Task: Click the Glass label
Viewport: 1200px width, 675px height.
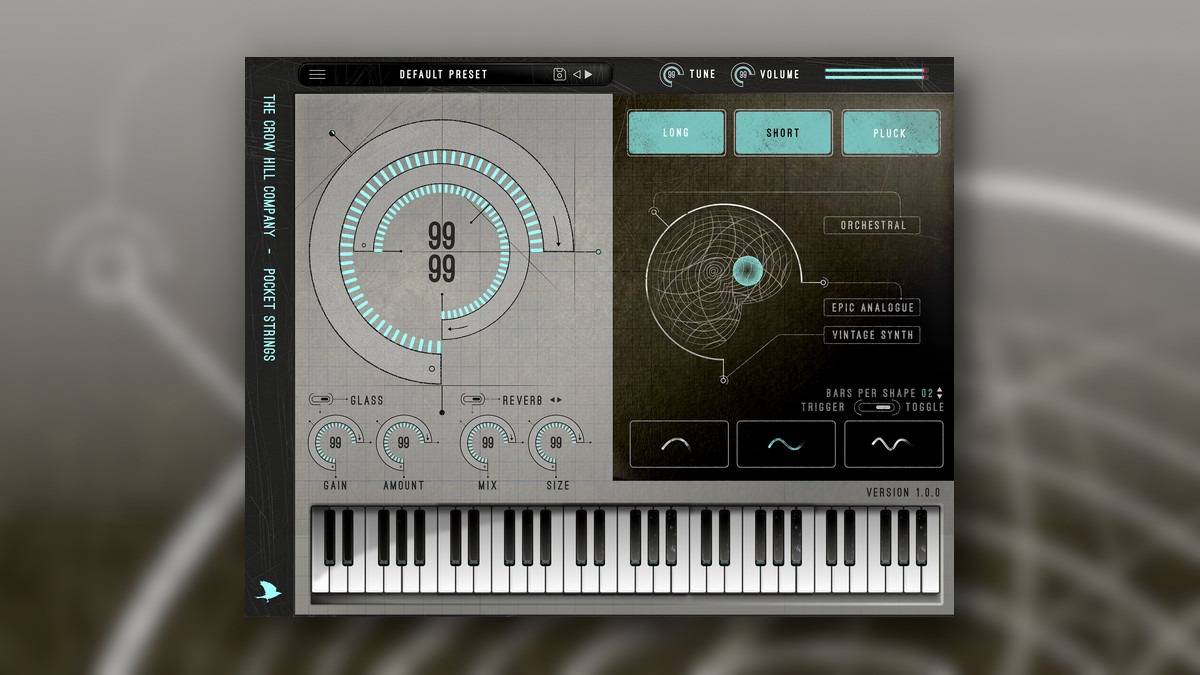Action: (367, 400)
